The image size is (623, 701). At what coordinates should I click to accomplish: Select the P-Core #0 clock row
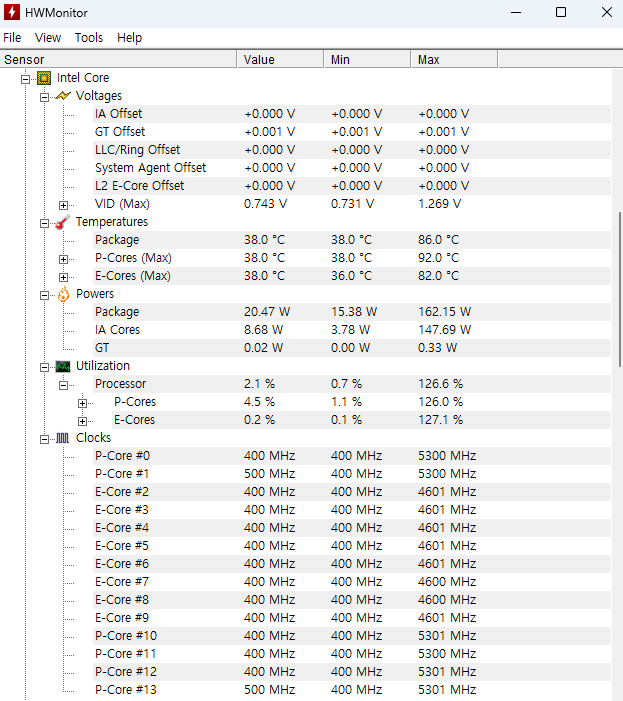pos(352,456)
